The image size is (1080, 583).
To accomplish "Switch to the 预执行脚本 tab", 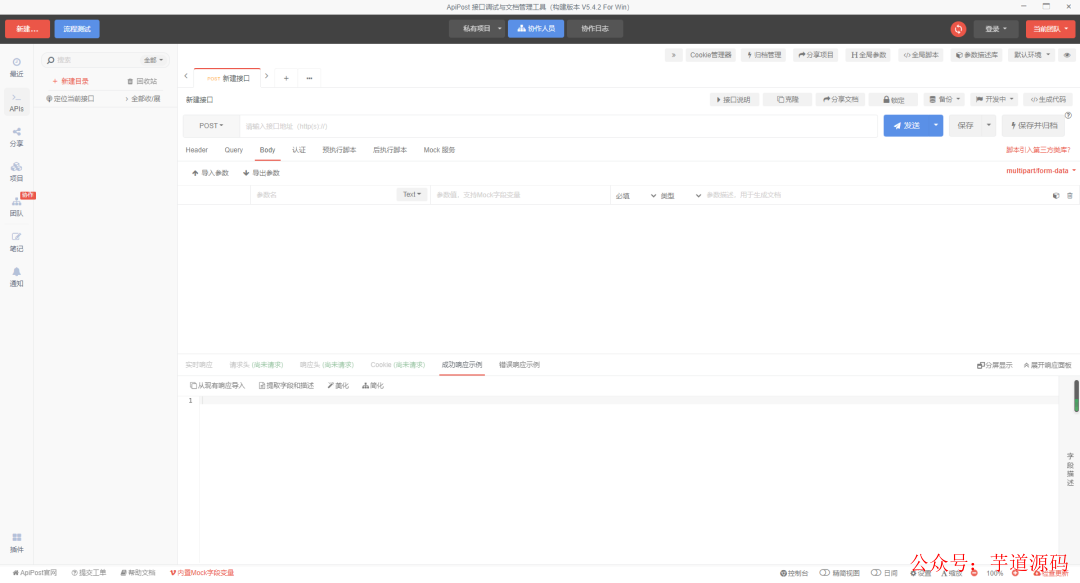I will pyautogui.click(x=339, y=150).
